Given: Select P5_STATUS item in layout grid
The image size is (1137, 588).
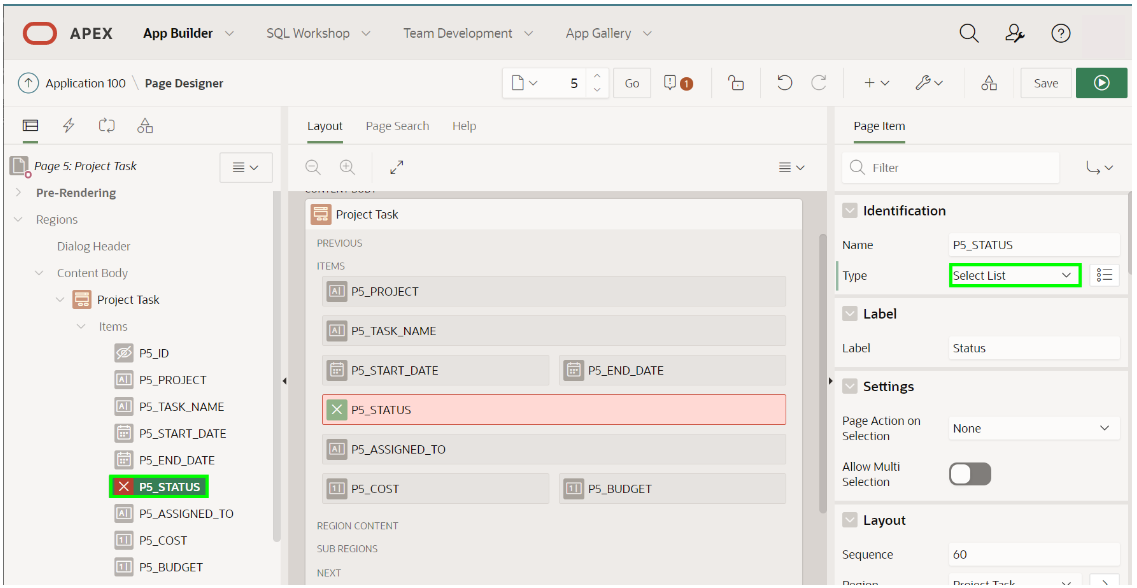Looking at the screenshot, I should (554, 410).
